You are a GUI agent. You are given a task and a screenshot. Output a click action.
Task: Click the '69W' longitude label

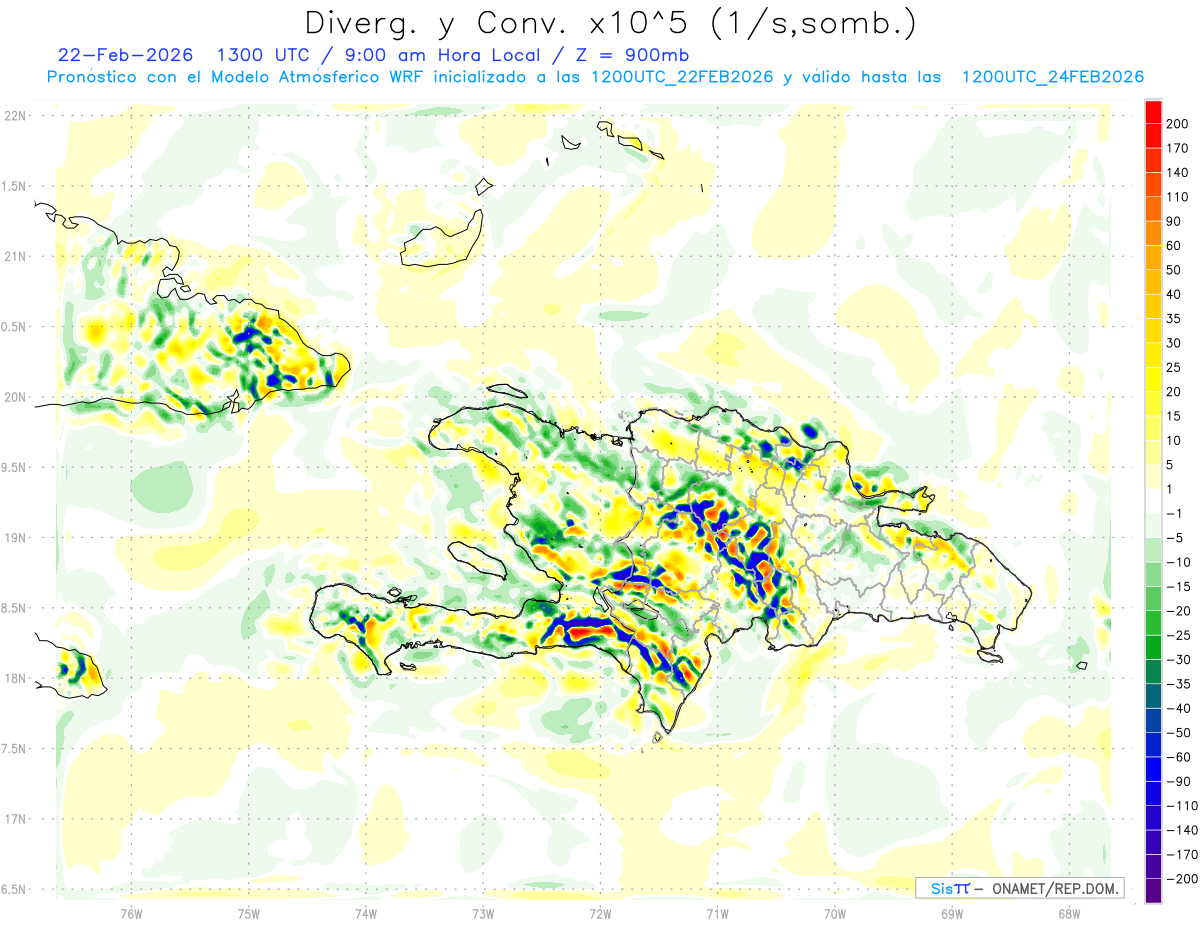[952, 912]
